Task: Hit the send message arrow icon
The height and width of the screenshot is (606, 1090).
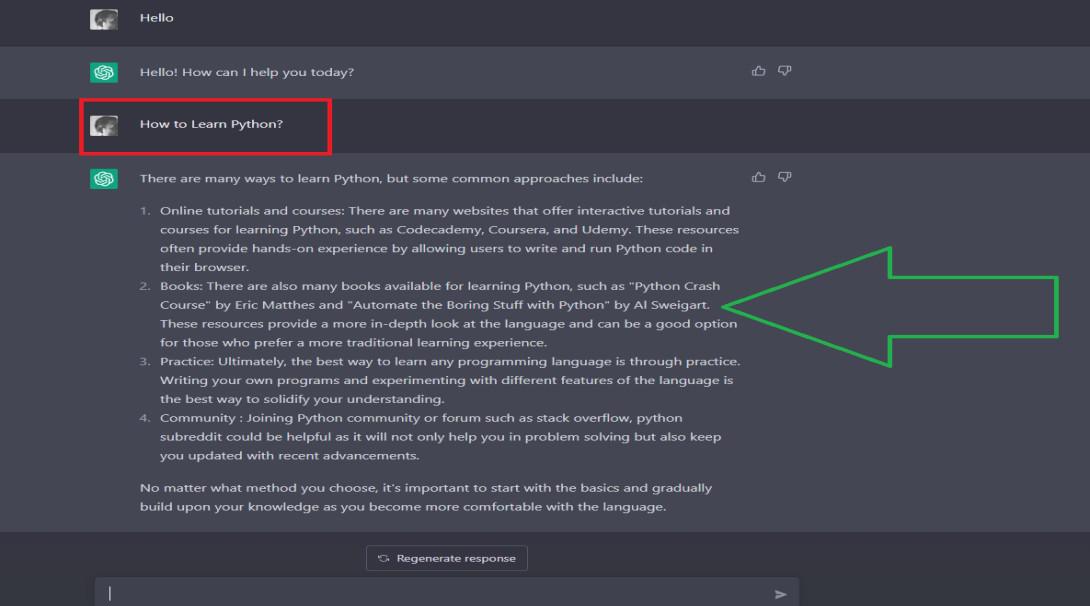Action: pyautogui.click(x=781, y=594)
